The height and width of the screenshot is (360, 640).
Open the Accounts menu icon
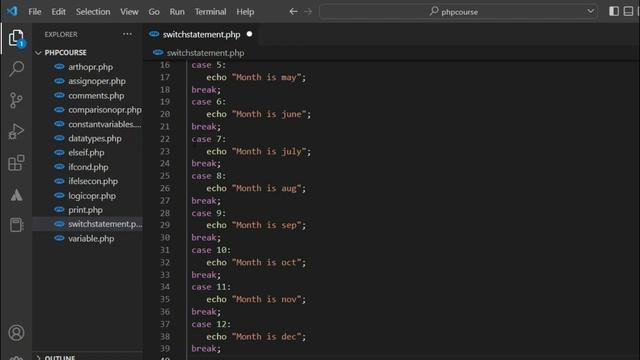(x=16, y=333)
